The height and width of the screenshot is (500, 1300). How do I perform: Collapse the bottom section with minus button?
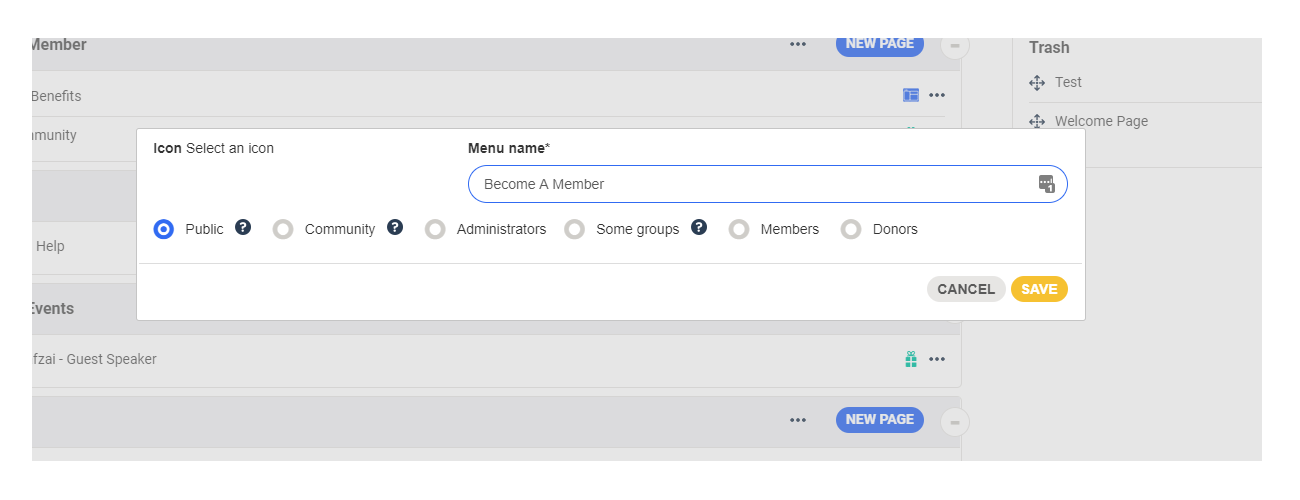coord(955,422)
